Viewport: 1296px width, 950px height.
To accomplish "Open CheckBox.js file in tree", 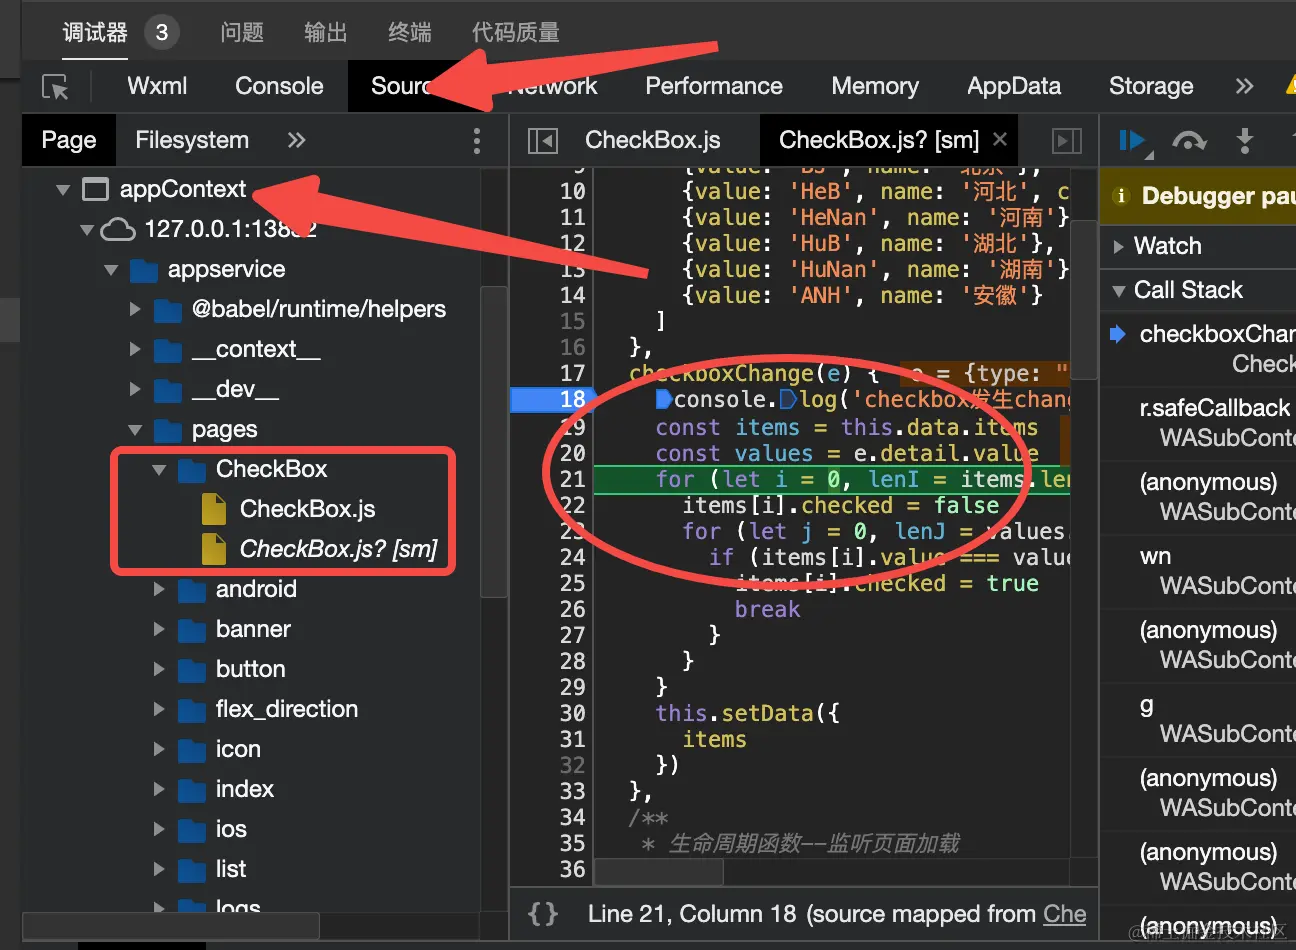I will click(307, 509).
